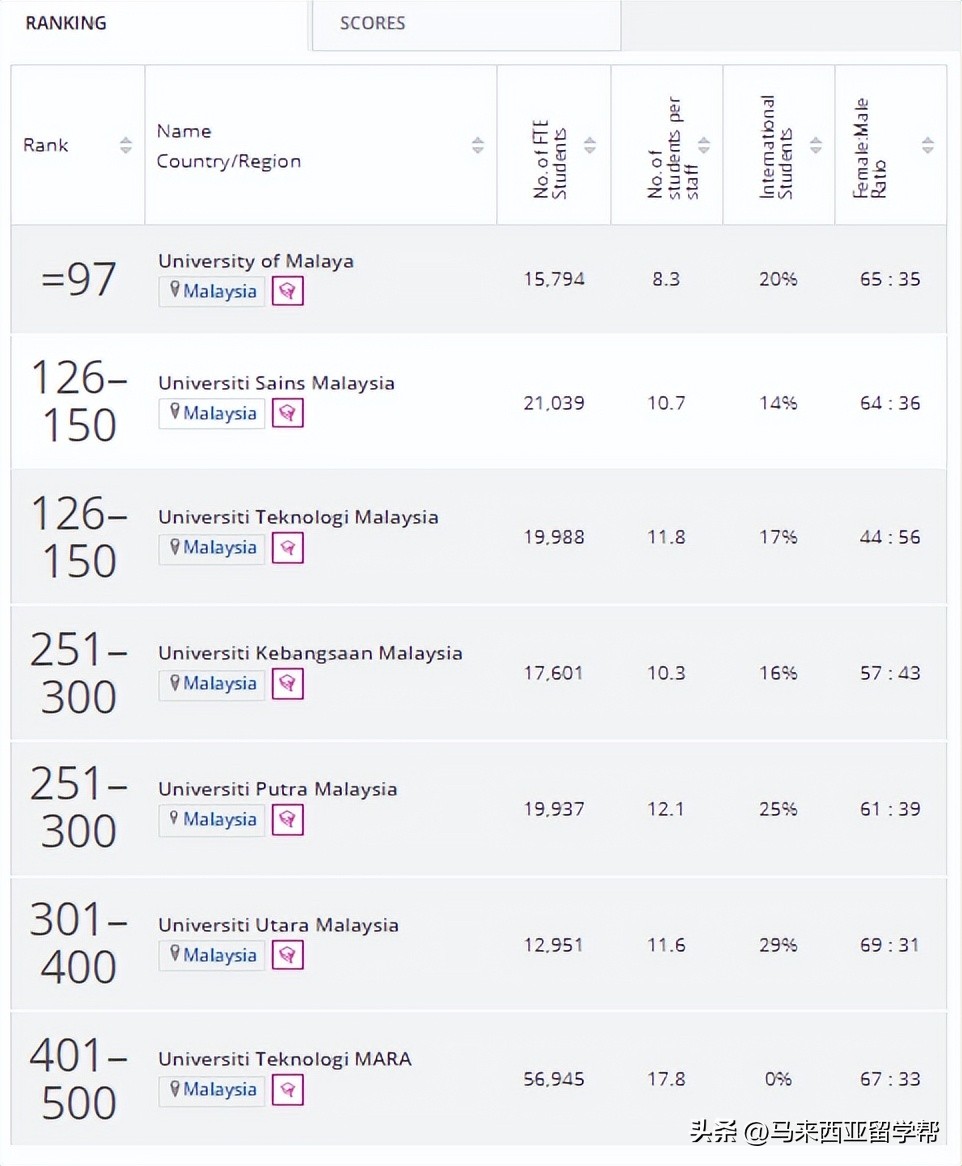962x1166 pixels.
Task: Click the purple badge icon for Universiti Sains Malaysia
Action: pos(288,414)
